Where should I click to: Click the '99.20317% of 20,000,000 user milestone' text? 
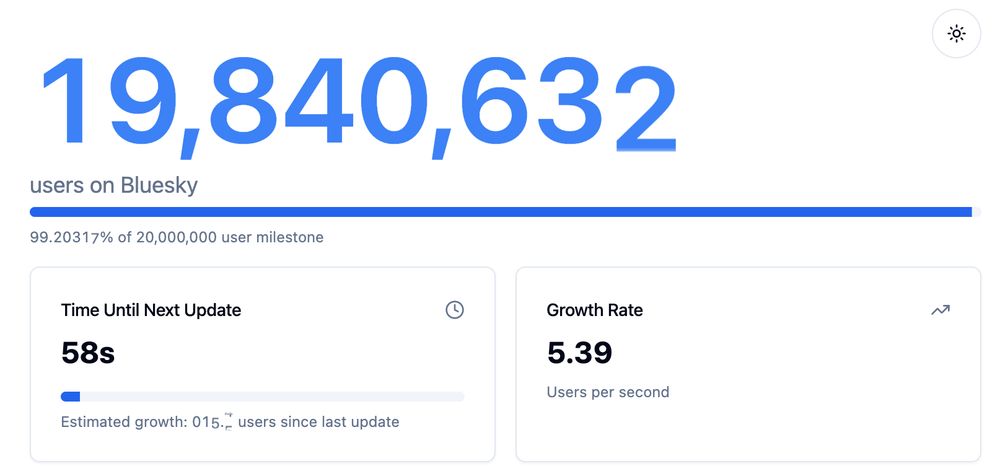pyautogui.click(x=177, y=238)
